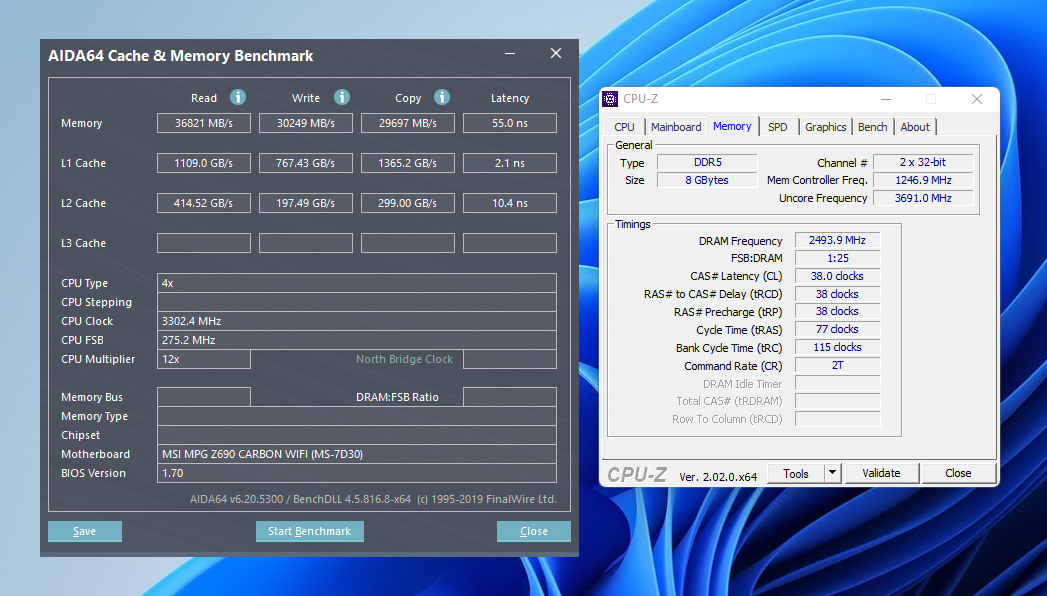Click CAS# Latency value 38.0 clocks

tap(837, 276)
